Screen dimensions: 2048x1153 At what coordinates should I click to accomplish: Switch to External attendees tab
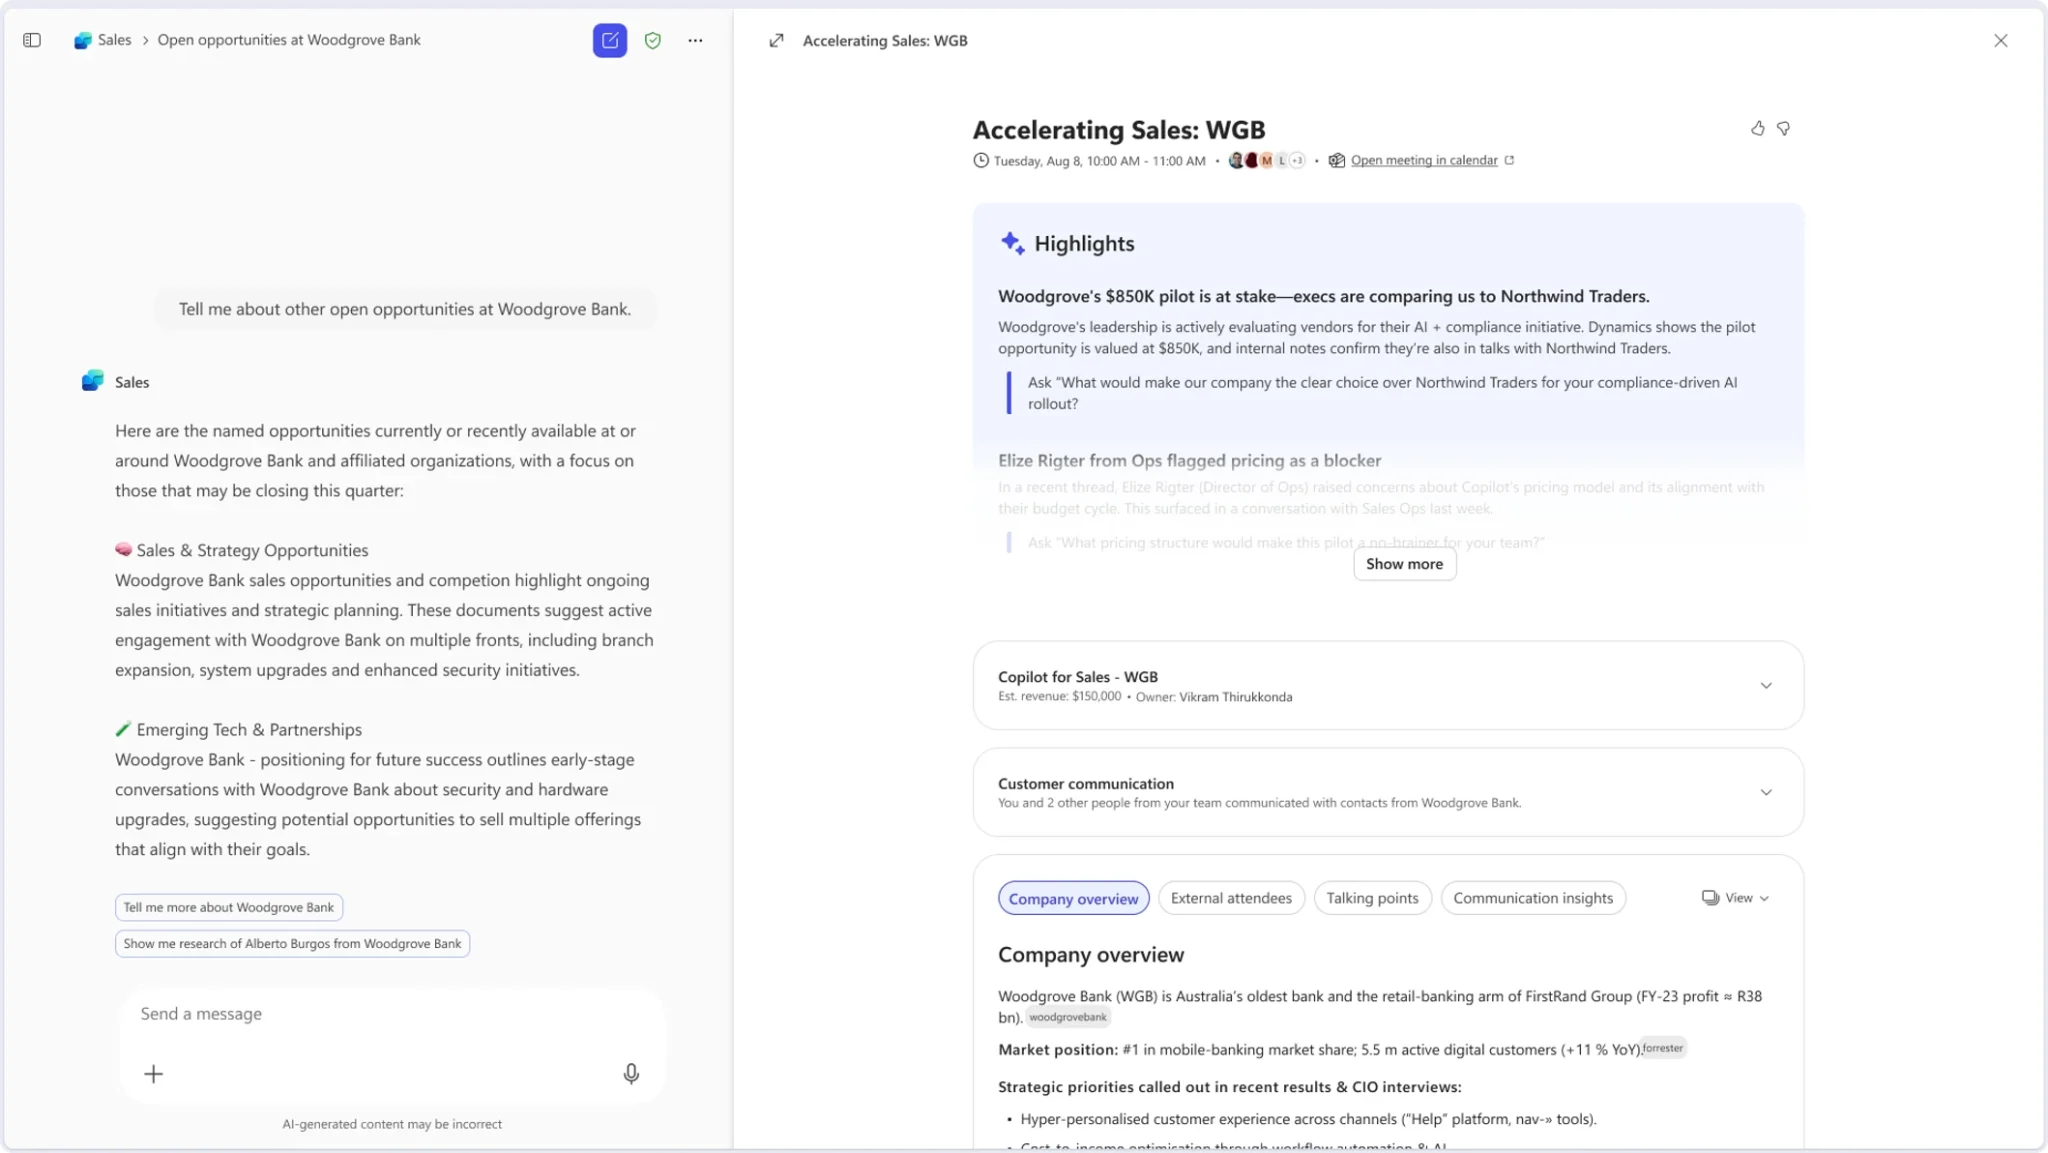pyautogui.click(x=1231, y=898)
